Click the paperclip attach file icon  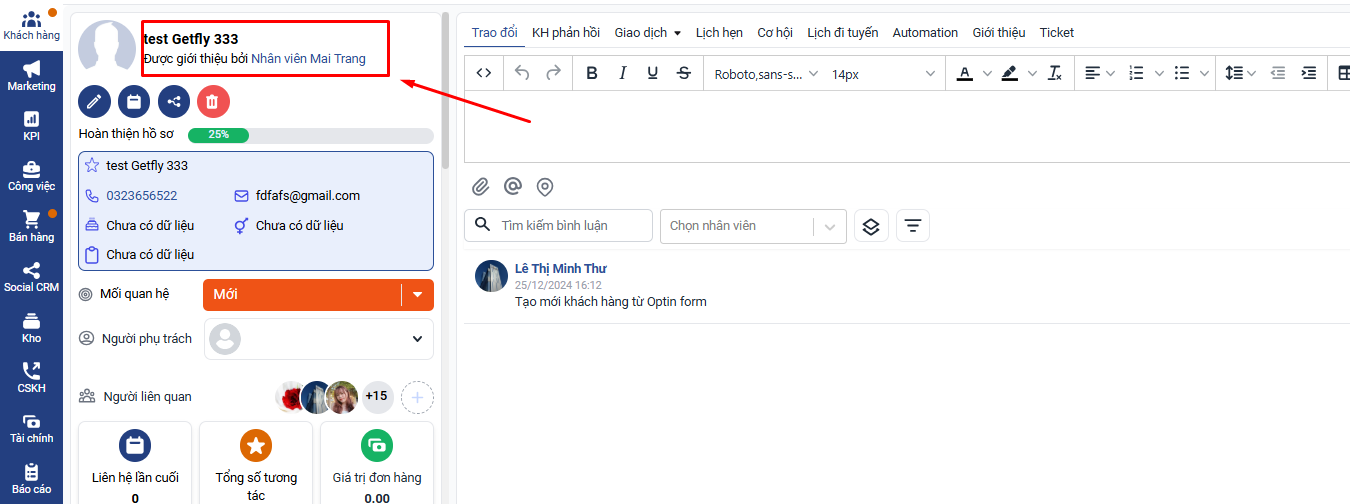481,187
